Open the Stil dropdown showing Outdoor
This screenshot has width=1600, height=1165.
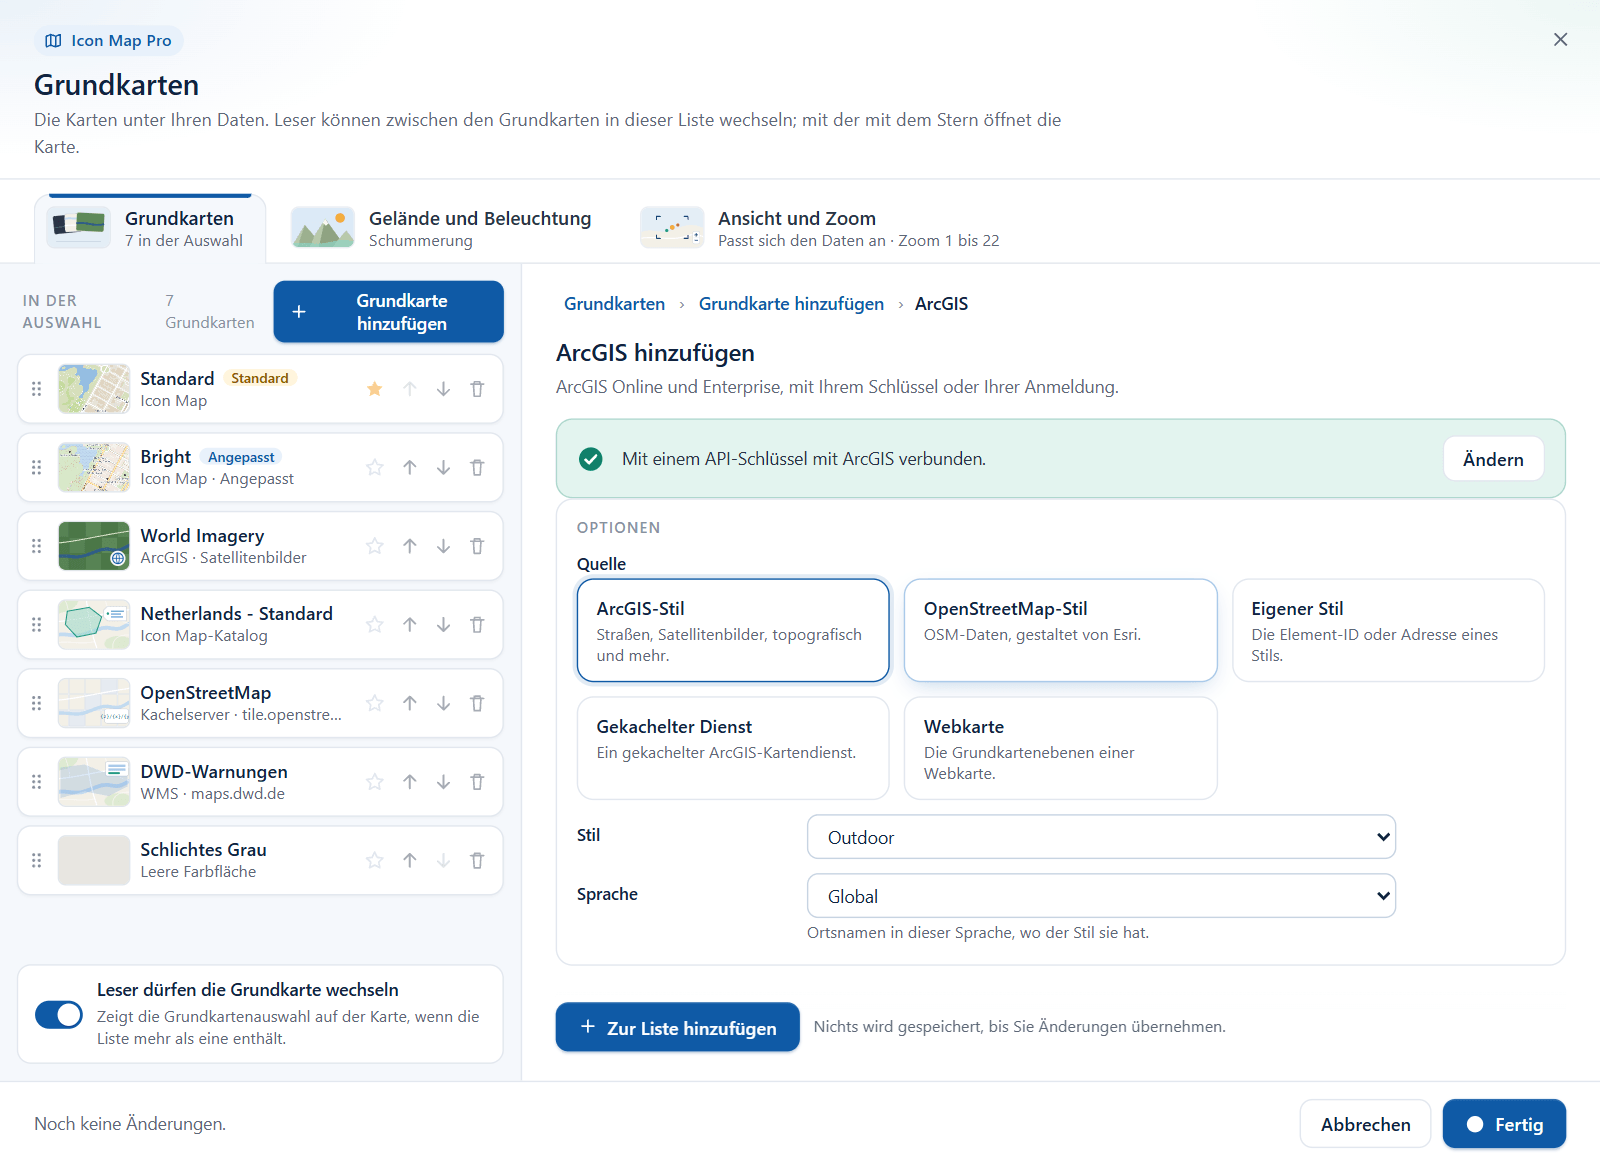pyautogui.click(x=1101, y=837)
